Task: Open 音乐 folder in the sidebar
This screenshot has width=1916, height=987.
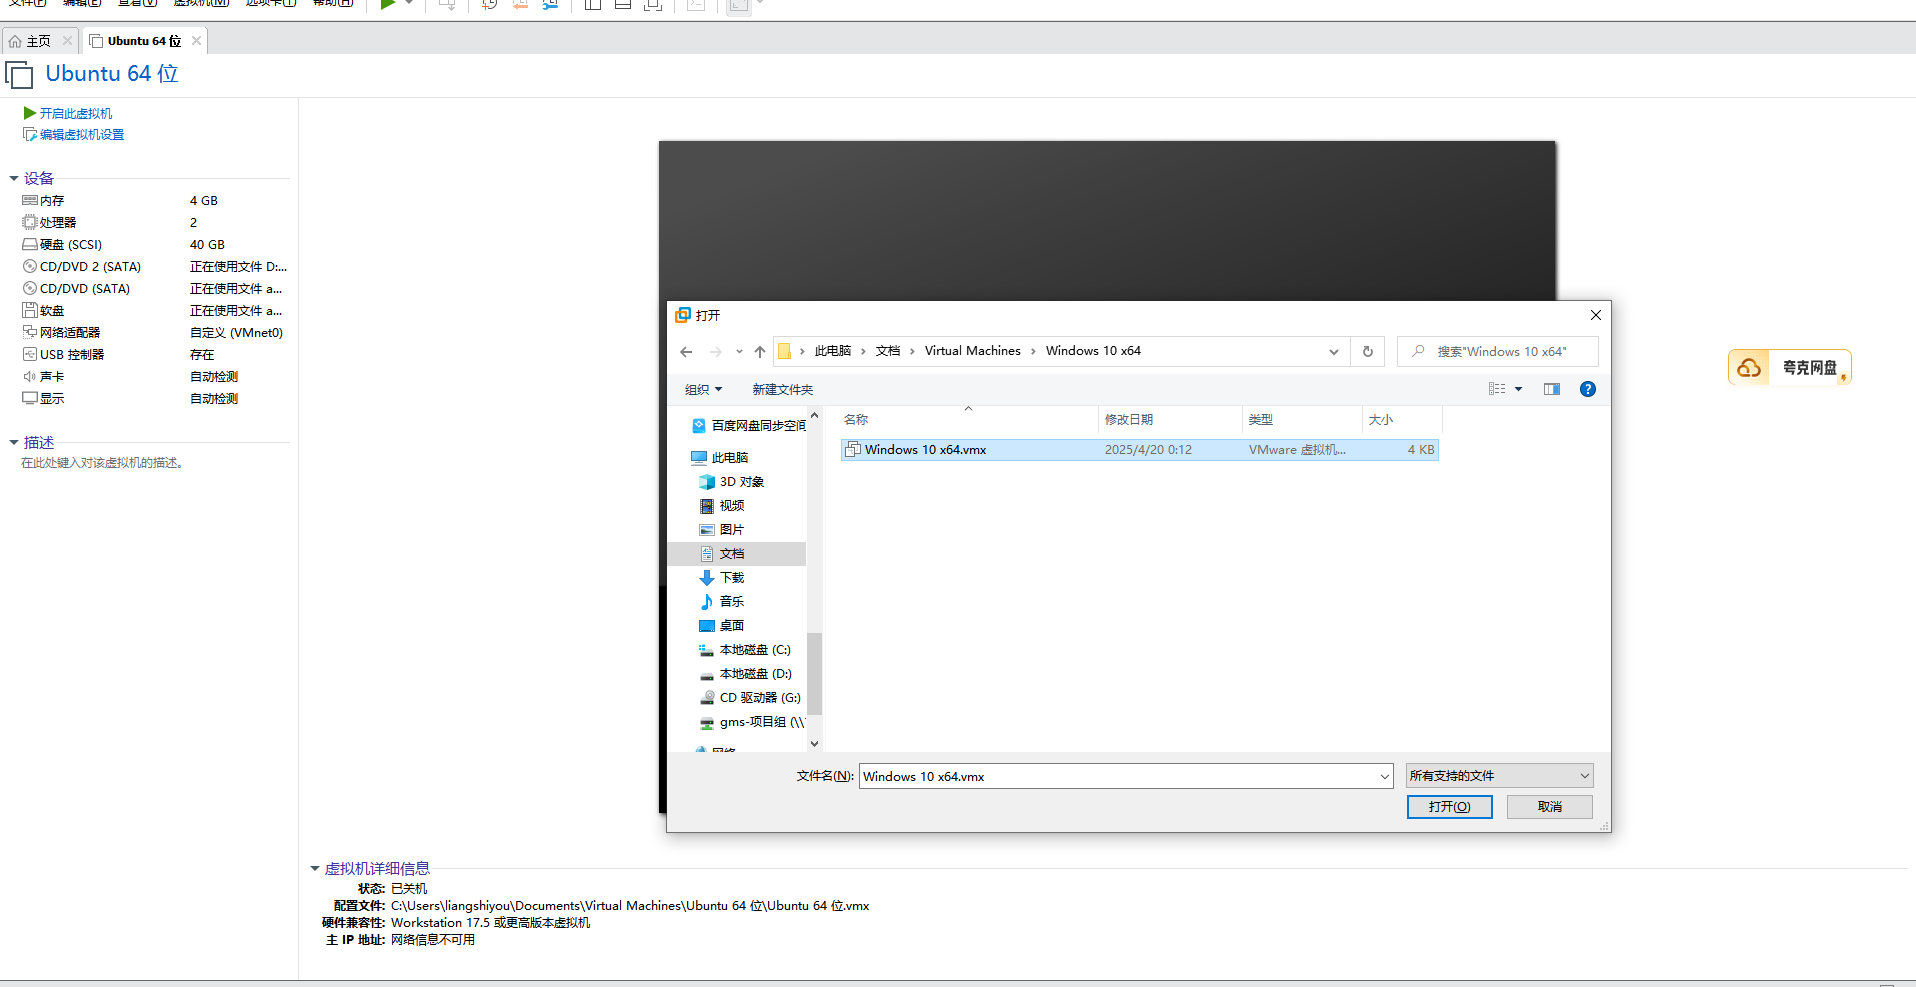Action: [x=722, y=602]
